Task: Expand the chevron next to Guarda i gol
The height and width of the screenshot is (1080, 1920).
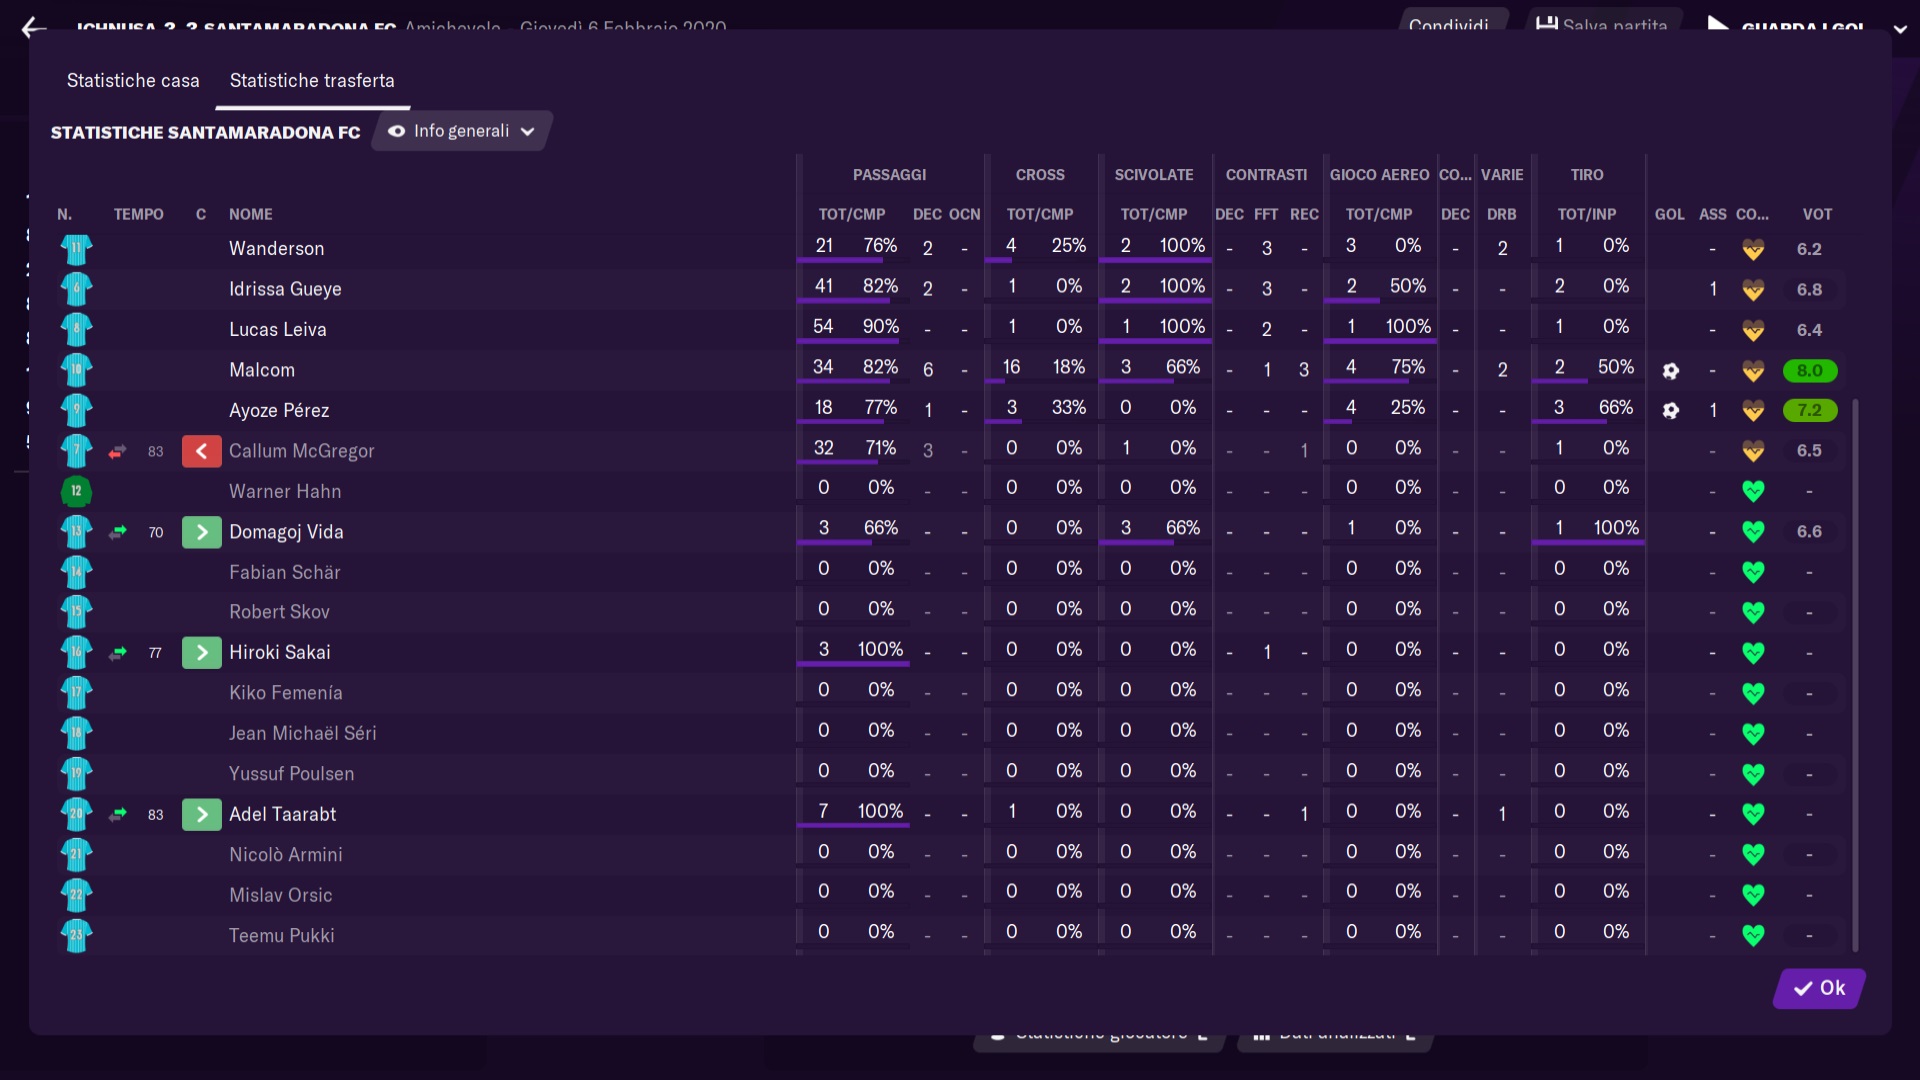Action: click(1900, 28)
